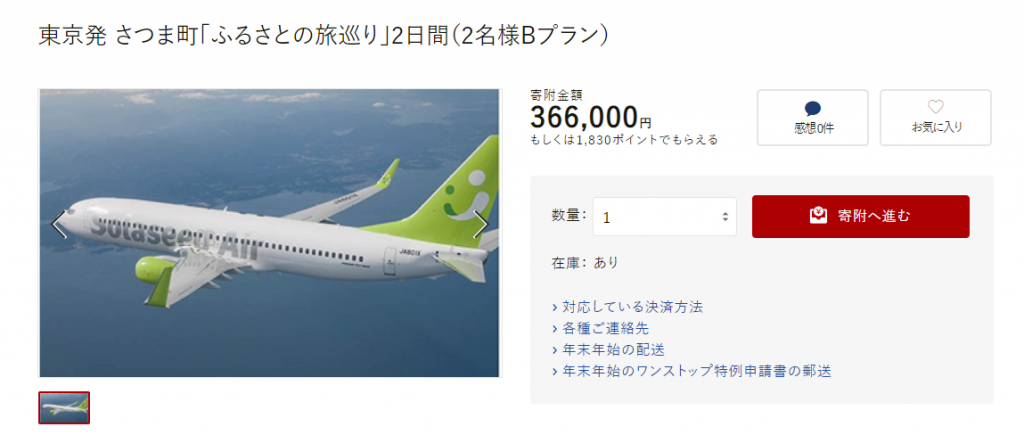Click the donation box icon on red button
Image resolution: width=1024 pixels, height=435 pixels.
coord(818,216)
